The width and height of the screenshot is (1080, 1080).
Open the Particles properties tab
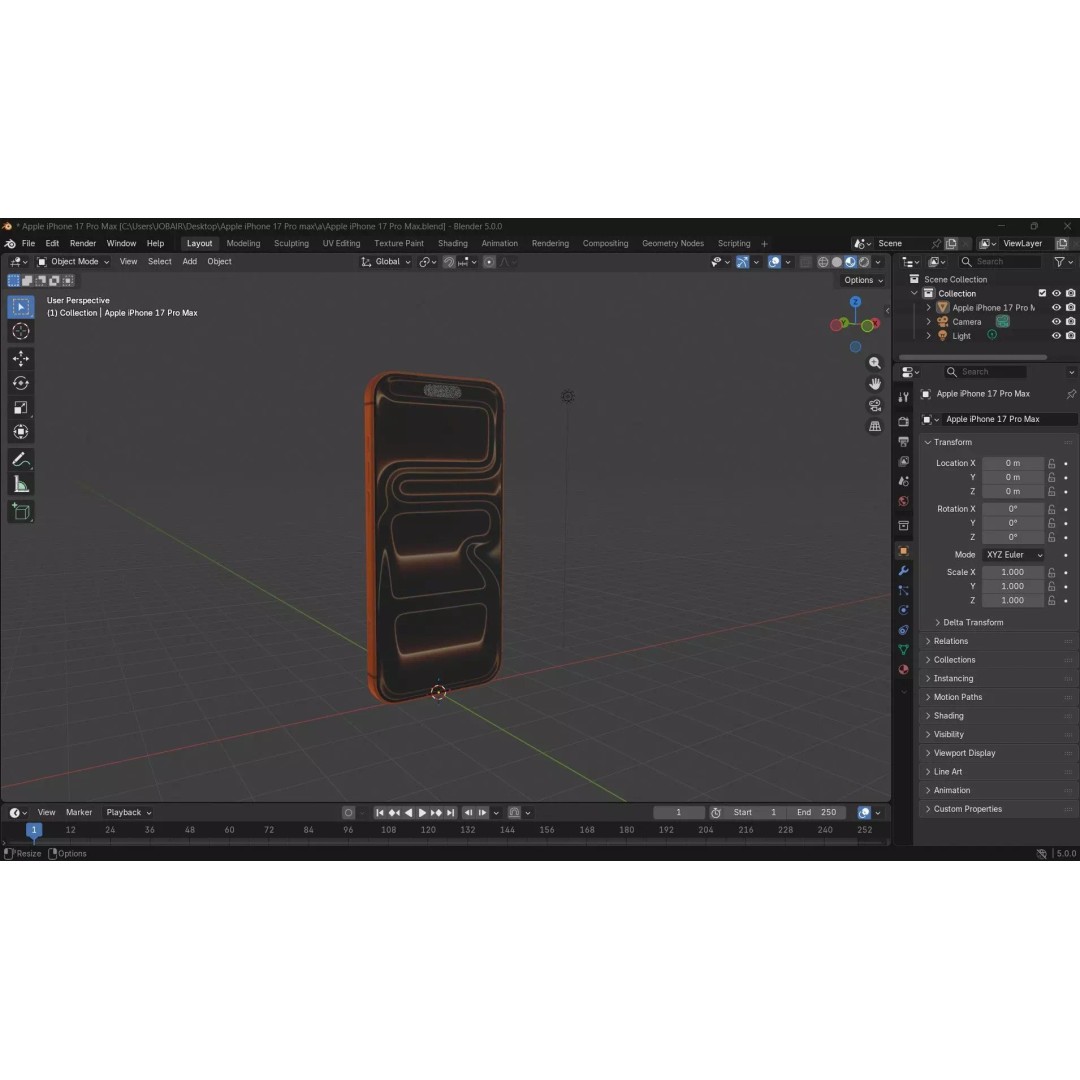(x=904, y=591)
